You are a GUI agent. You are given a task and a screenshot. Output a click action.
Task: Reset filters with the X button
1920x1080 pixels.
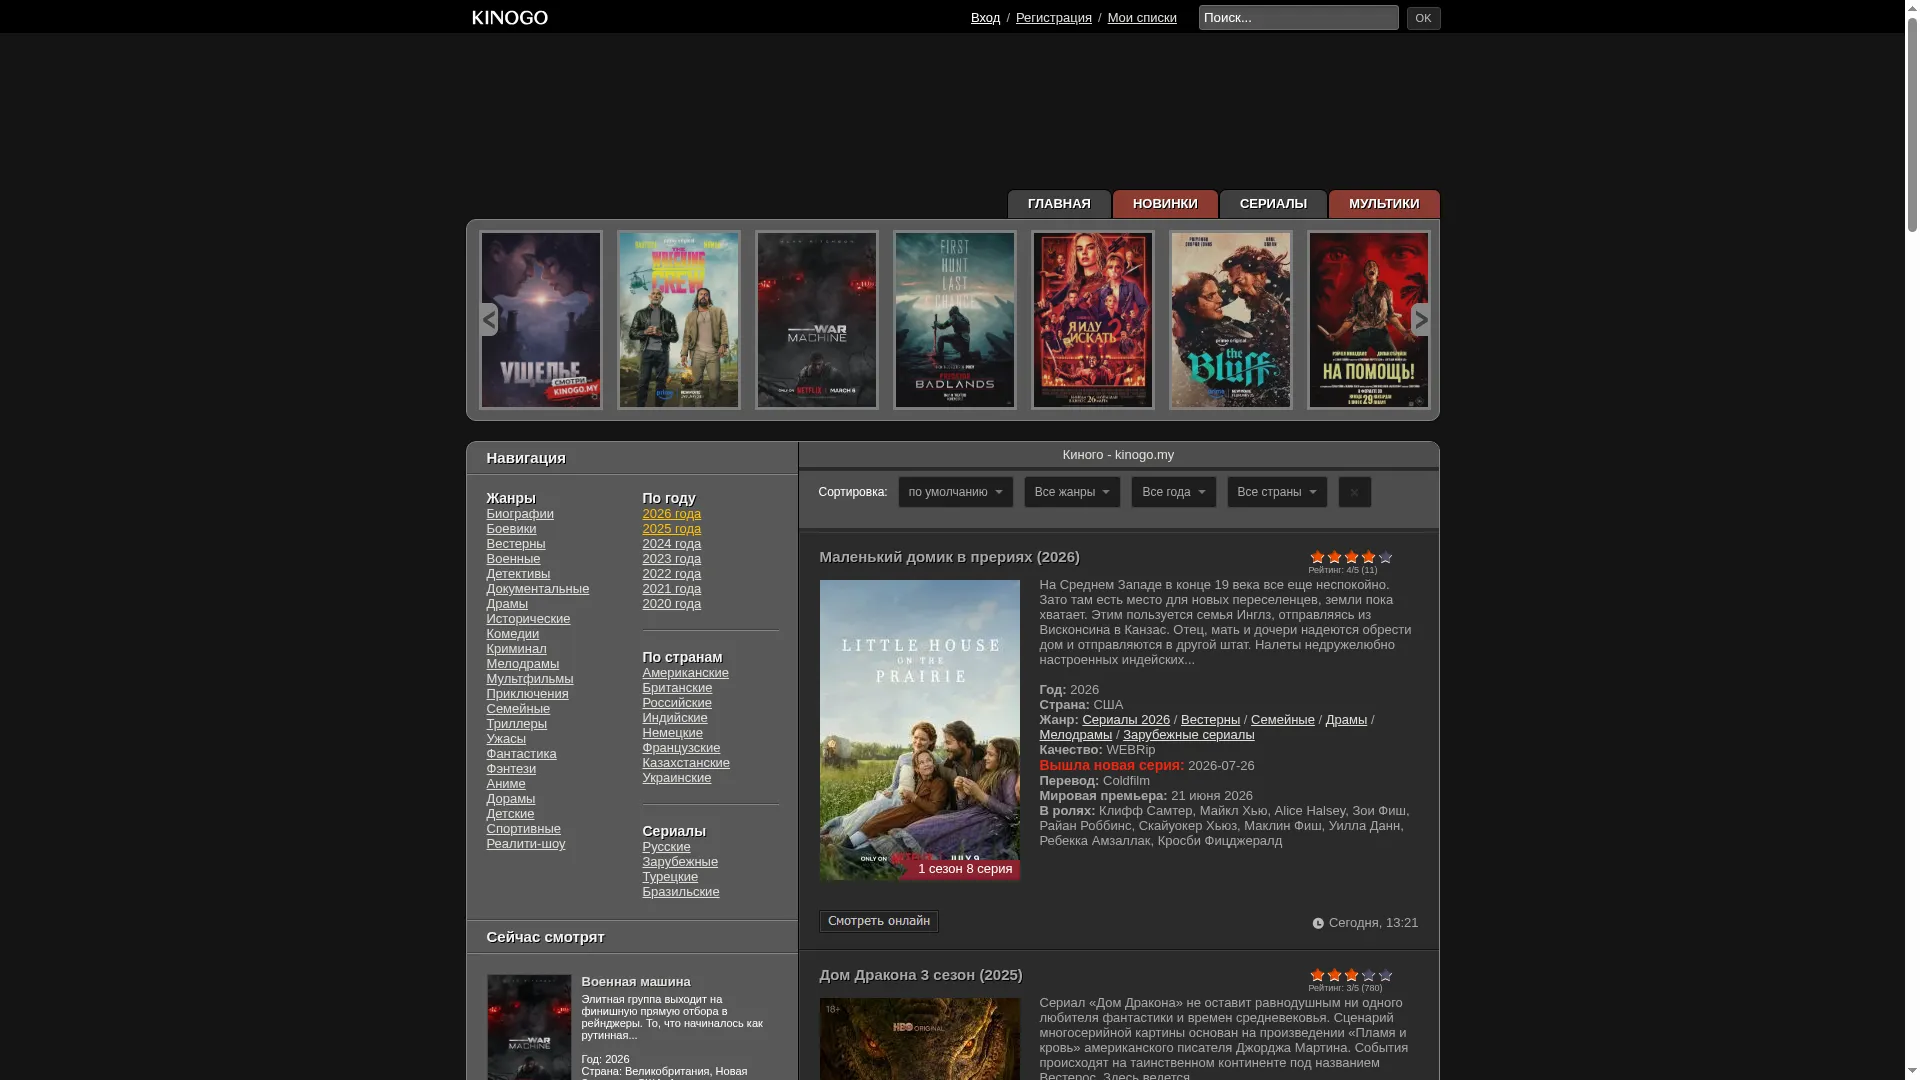point(1355,492)
